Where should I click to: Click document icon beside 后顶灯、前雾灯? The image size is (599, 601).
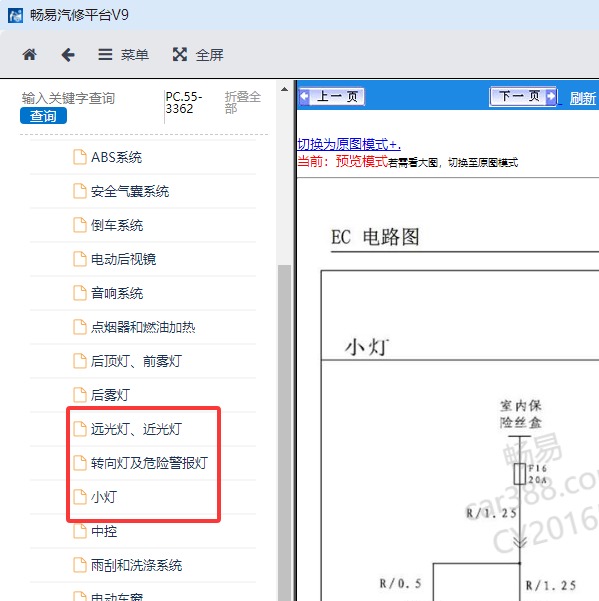[80, 361]
